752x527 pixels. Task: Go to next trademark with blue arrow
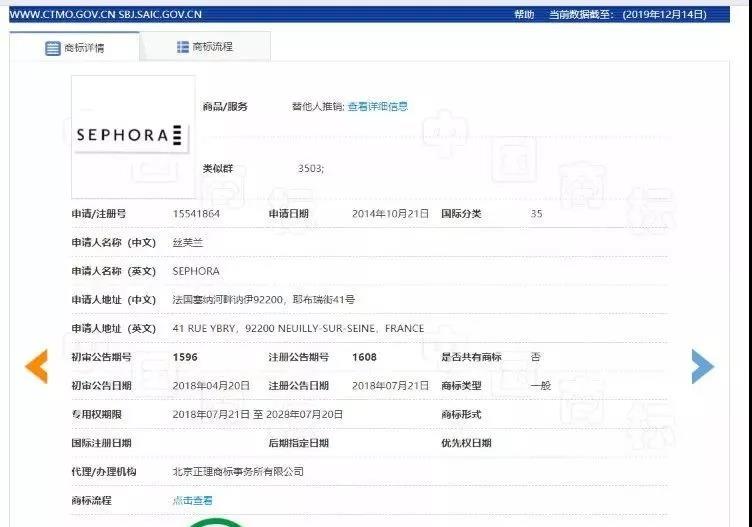[x=703, y=366]
